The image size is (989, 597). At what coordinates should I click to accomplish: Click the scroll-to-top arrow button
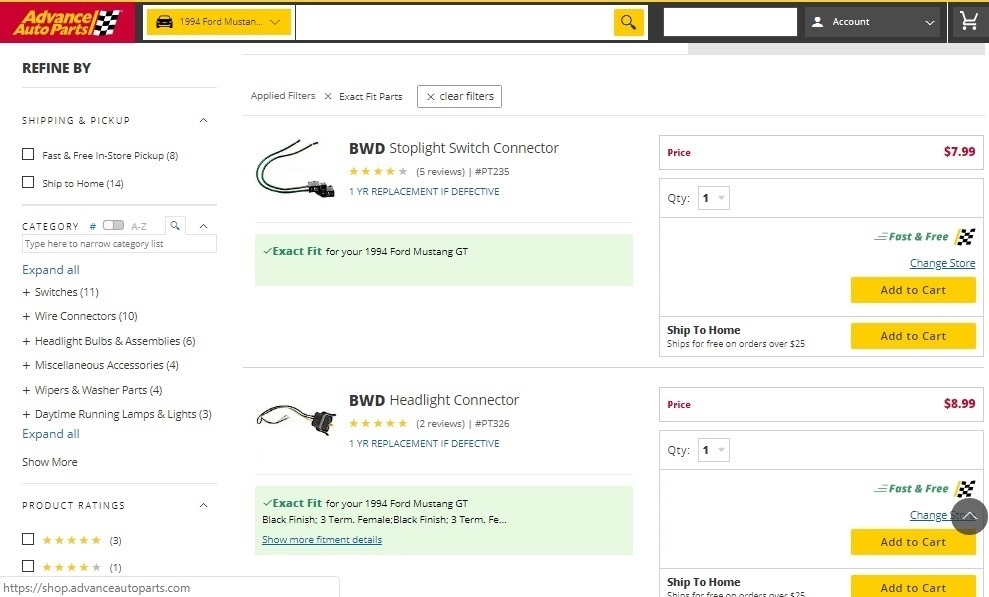(969, 516)
